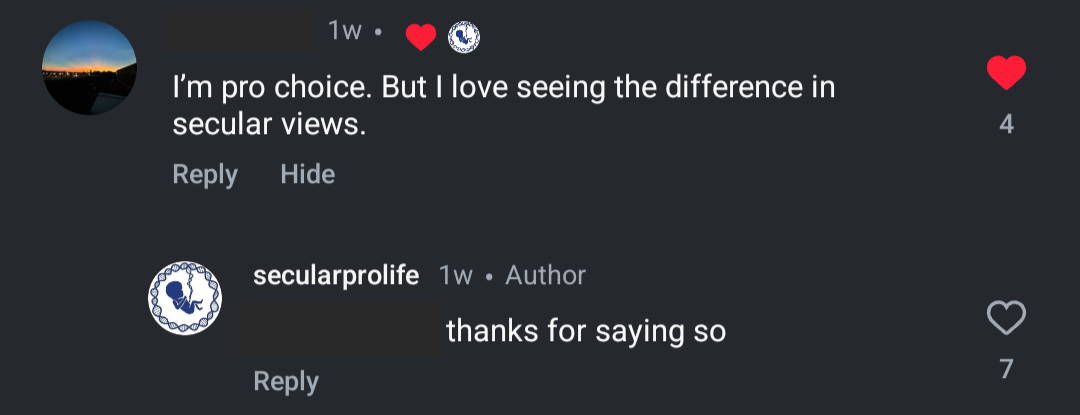The height and width of the screenshot is (415, 1080).
Task: Like the secularprolife reply with the outline heart
Action: coord(1006,319)
